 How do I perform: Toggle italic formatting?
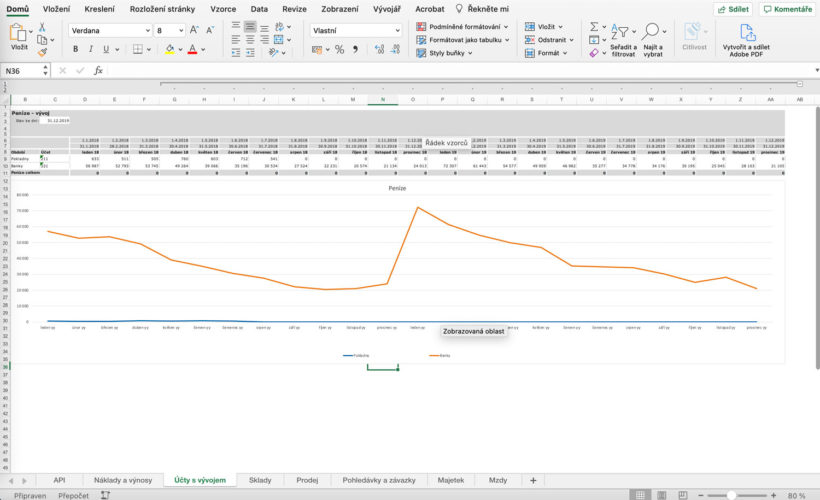(90, 49)
